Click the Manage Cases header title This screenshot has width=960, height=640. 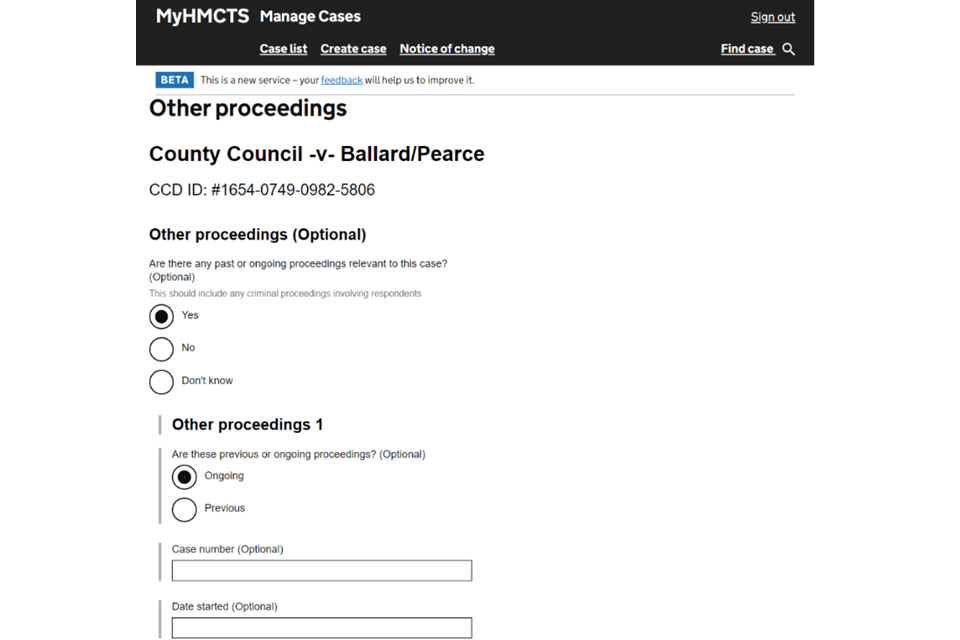tap(310, 16)
